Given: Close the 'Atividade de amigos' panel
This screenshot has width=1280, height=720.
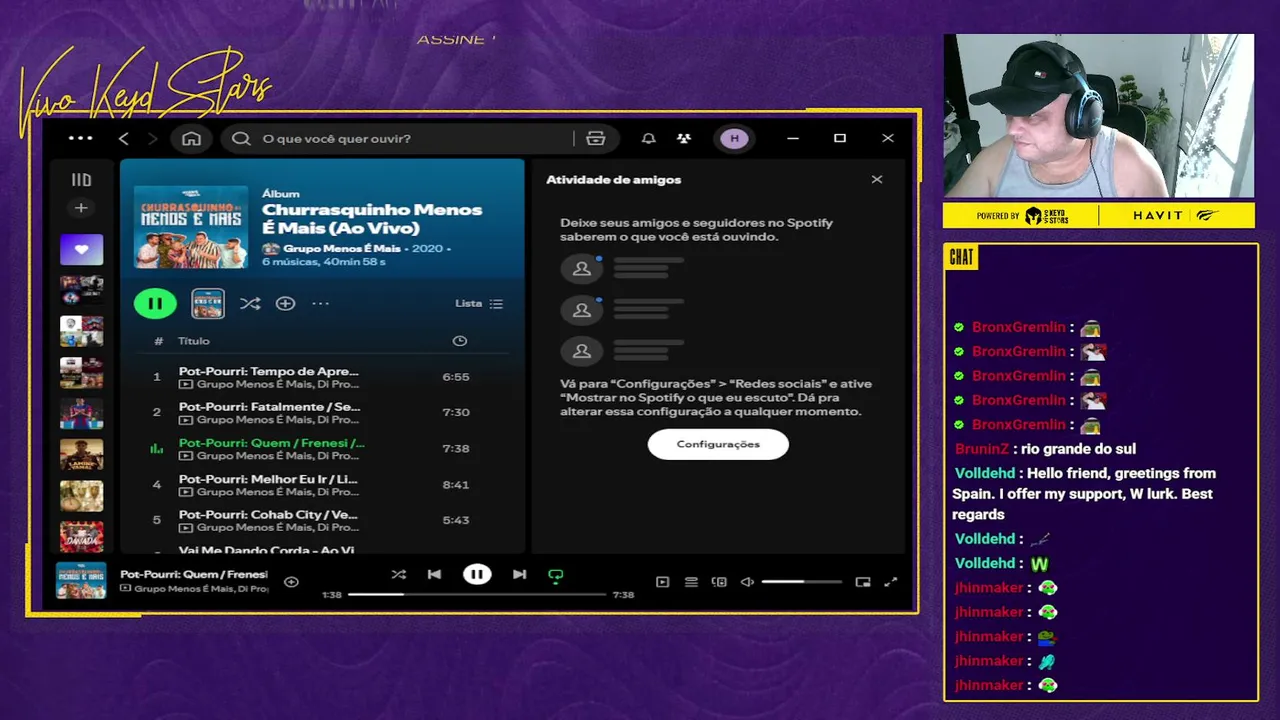Looking at the screenshot, I should pyautogui.click(x=877, y=180).
